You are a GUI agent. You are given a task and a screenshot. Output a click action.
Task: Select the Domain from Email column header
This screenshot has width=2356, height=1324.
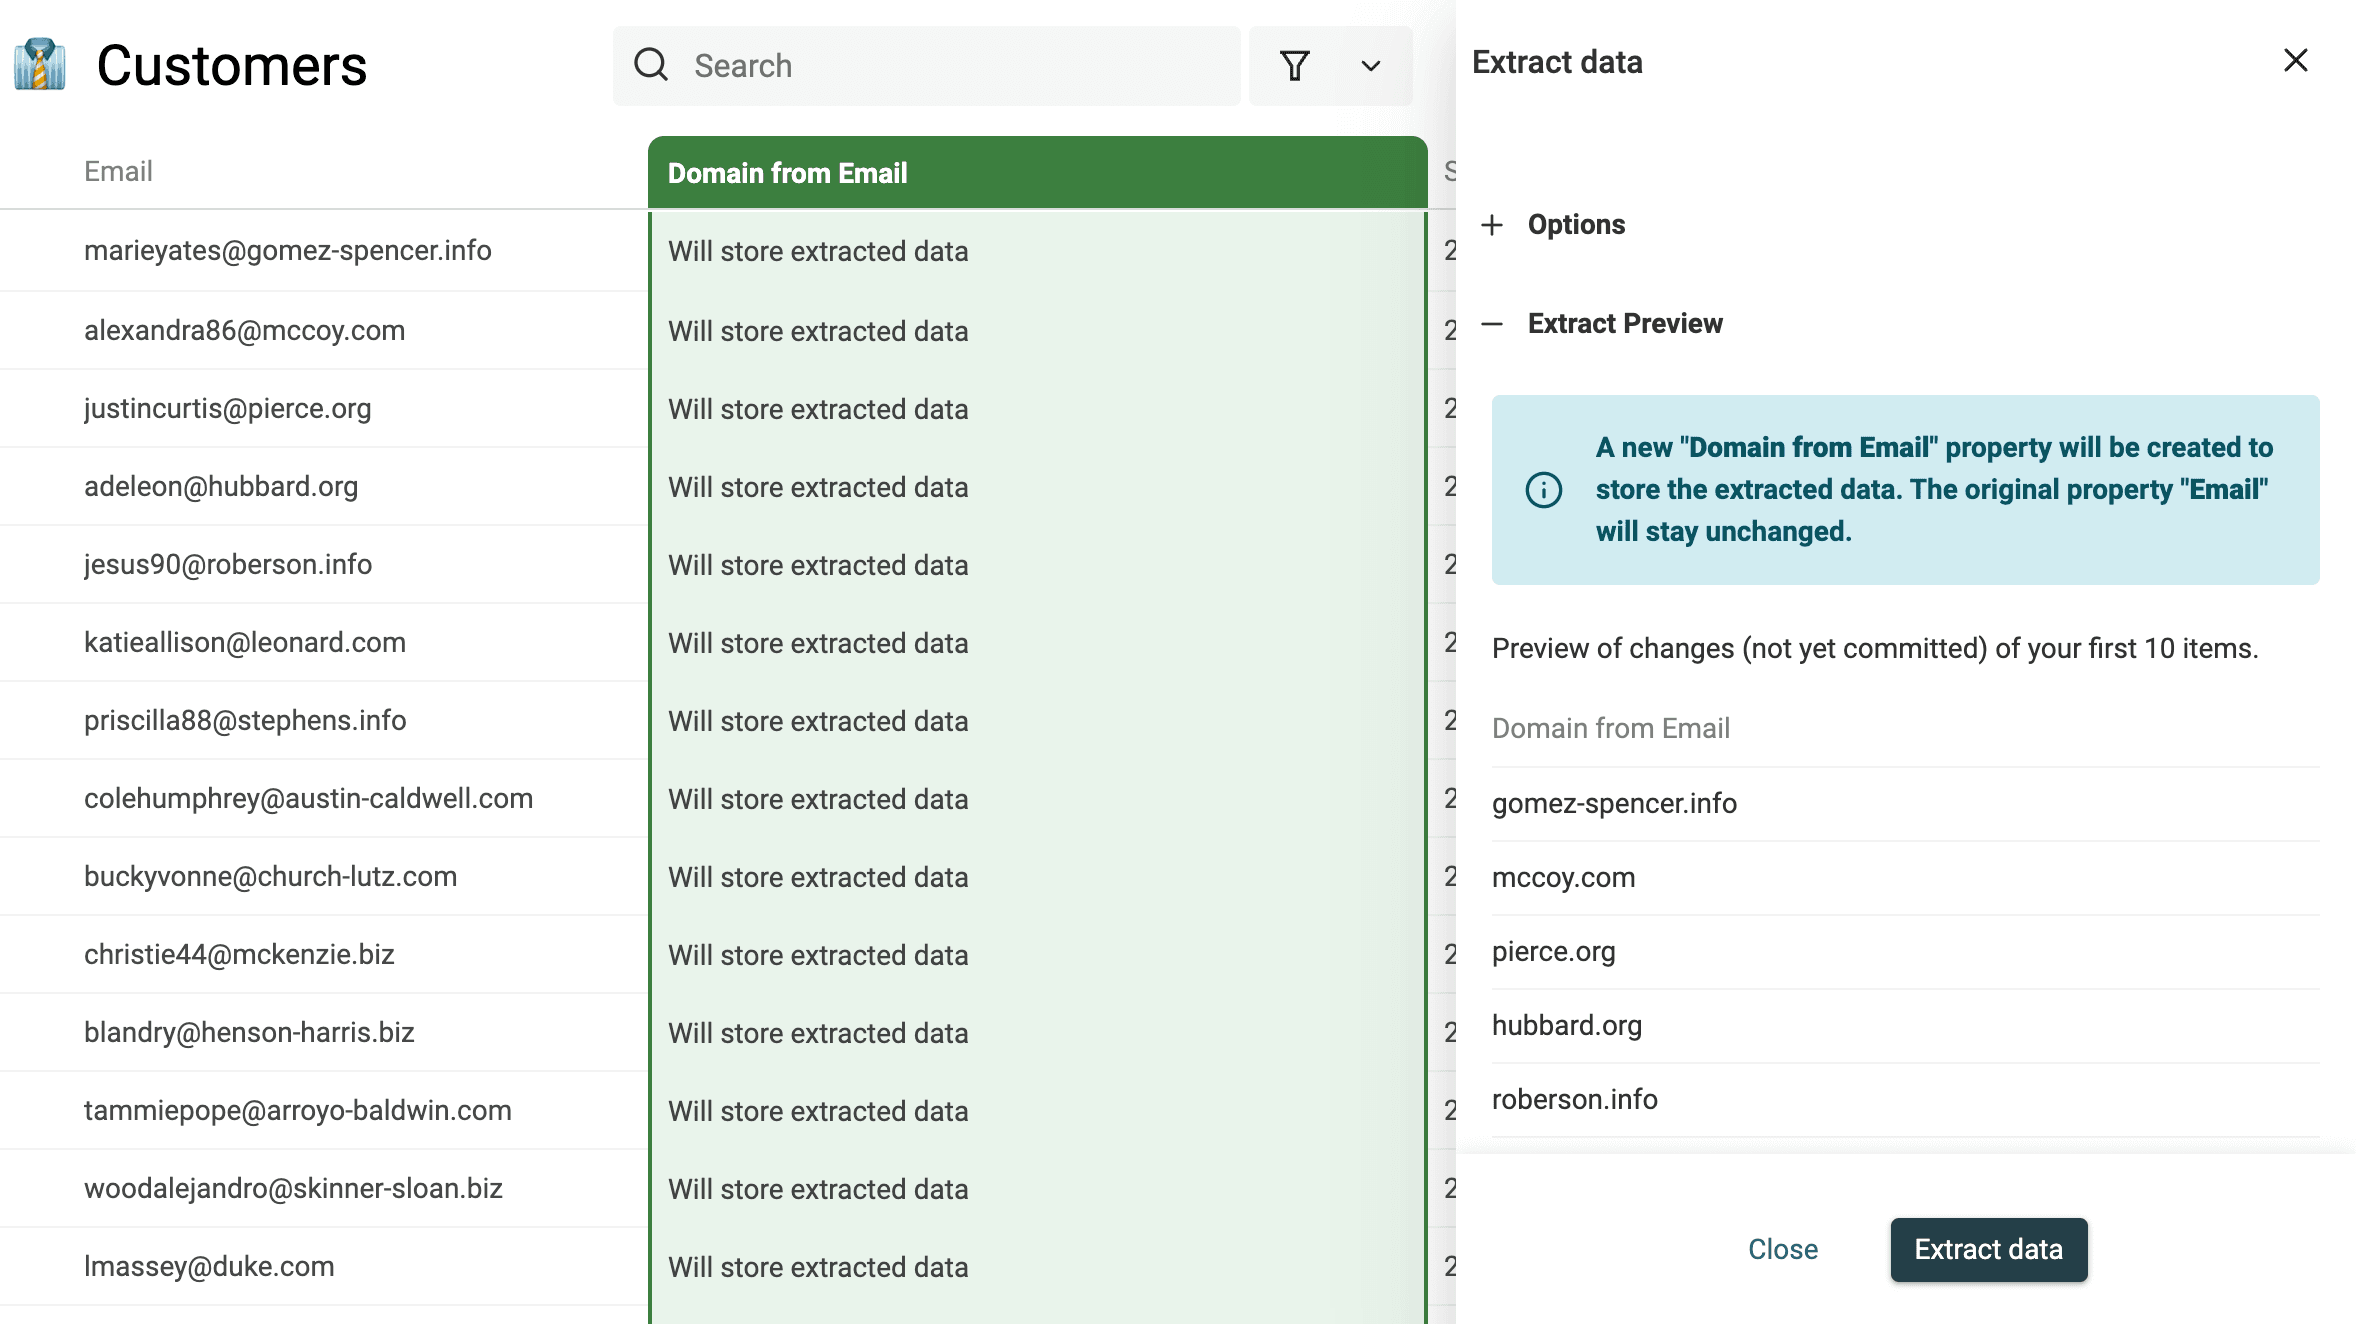pos(1038,173)
